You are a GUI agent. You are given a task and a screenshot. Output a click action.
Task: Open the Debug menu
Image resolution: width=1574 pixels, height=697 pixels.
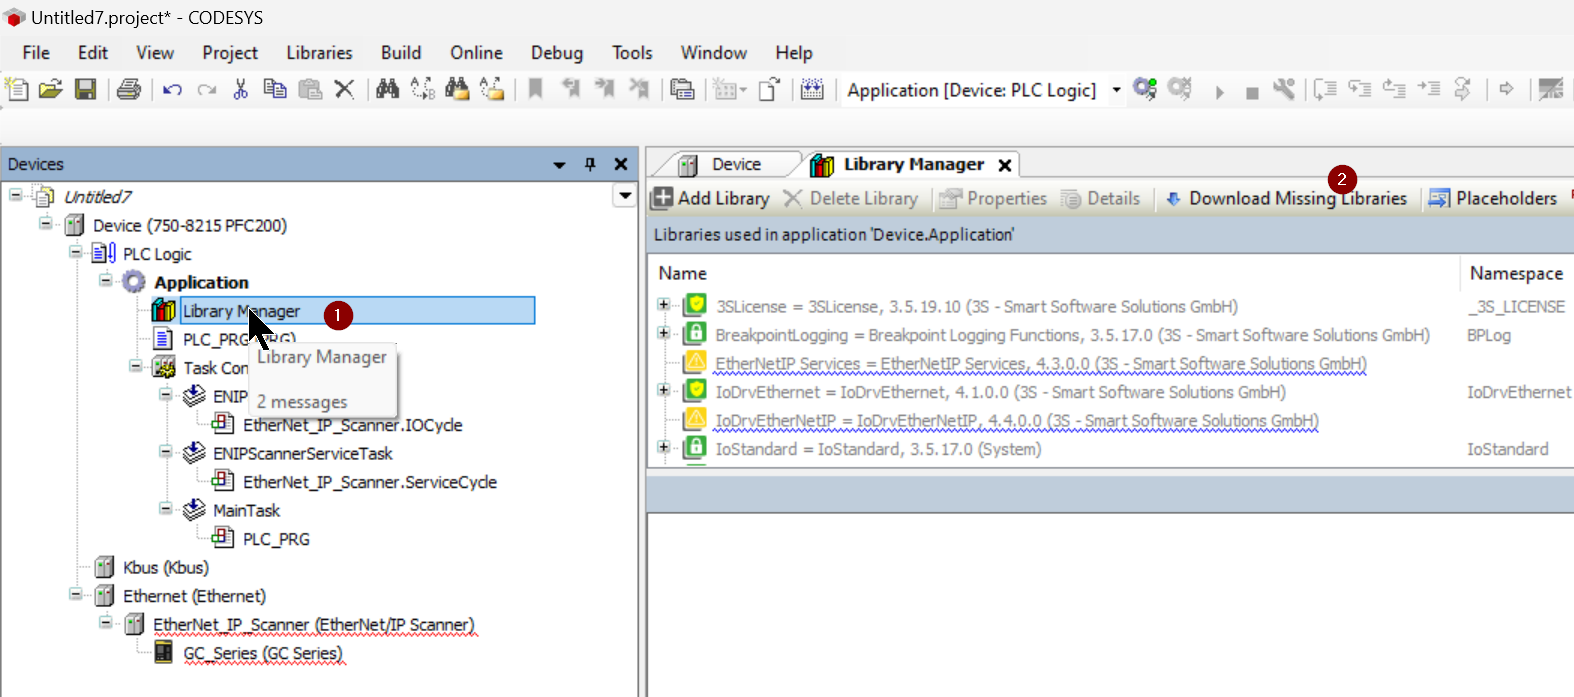tap(557, 53)
